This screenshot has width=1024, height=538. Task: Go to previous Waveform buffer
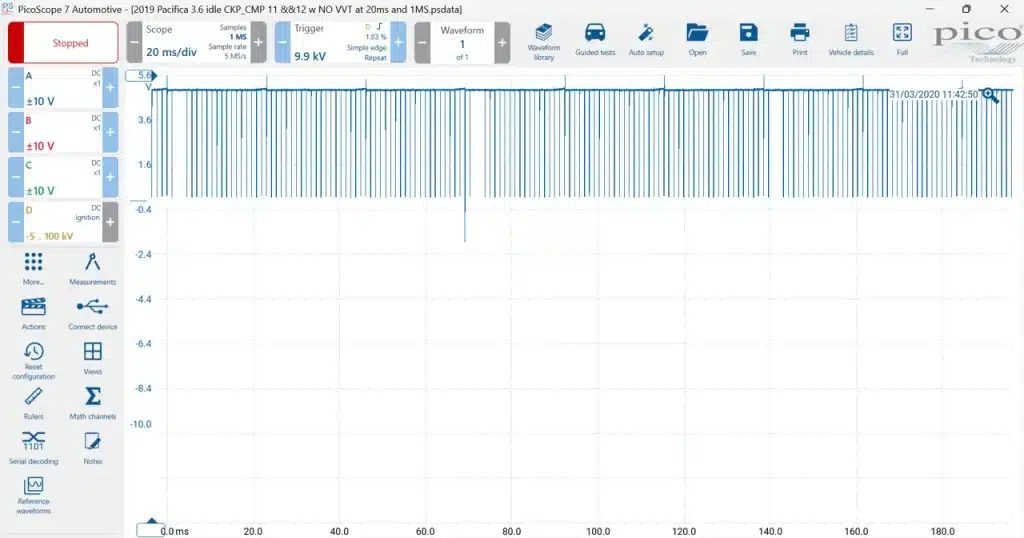422,42
